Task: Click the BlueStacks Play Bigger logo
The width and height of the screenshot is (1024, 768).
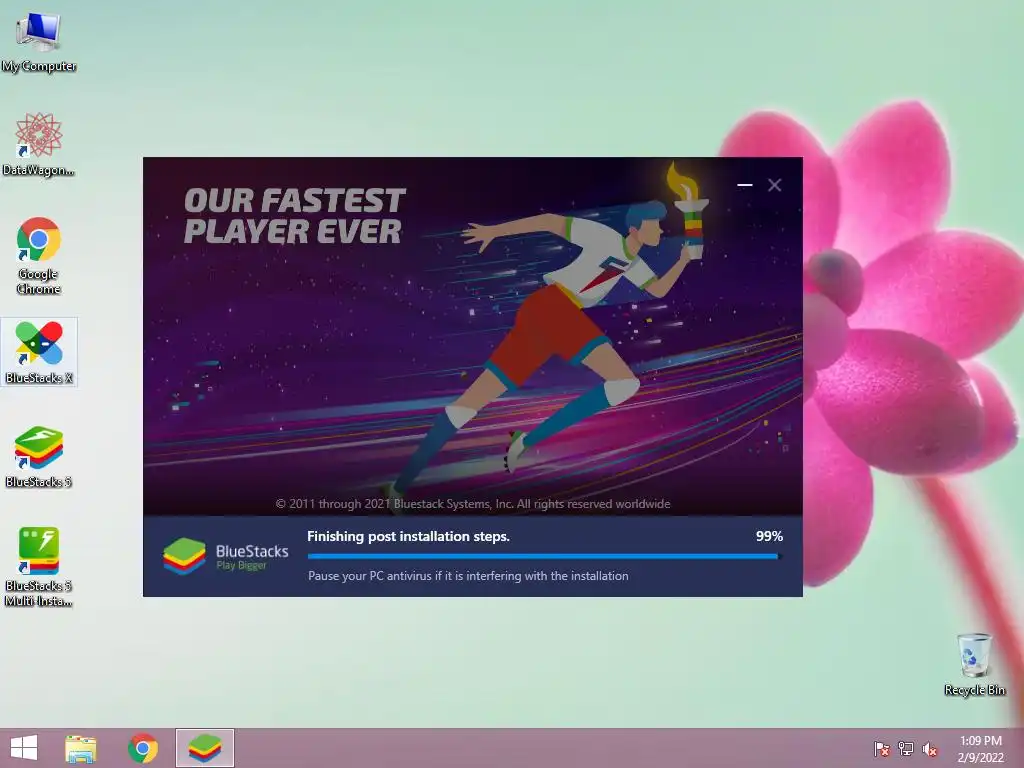Action: click(x=225, y=556)
